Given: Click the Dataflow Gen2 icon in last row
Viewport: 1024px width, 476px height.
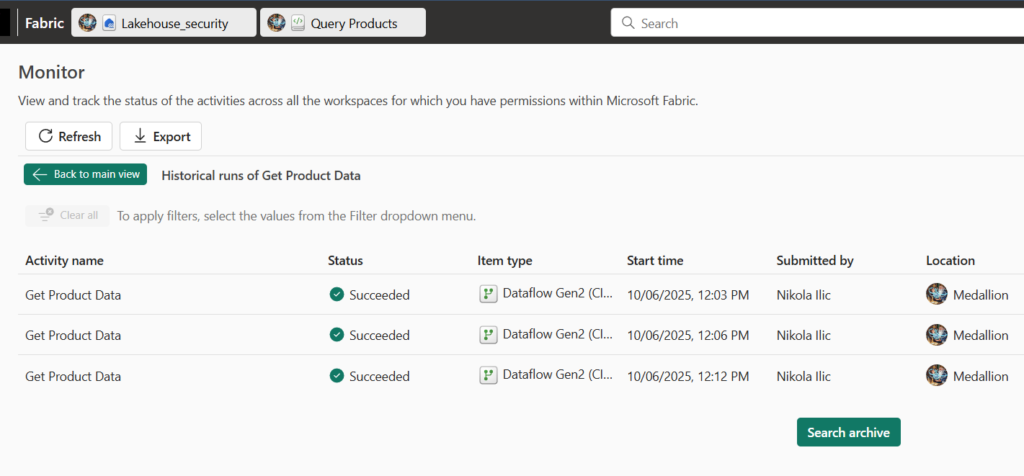Looking at the screenshot, I should click(x=488, y=375).
